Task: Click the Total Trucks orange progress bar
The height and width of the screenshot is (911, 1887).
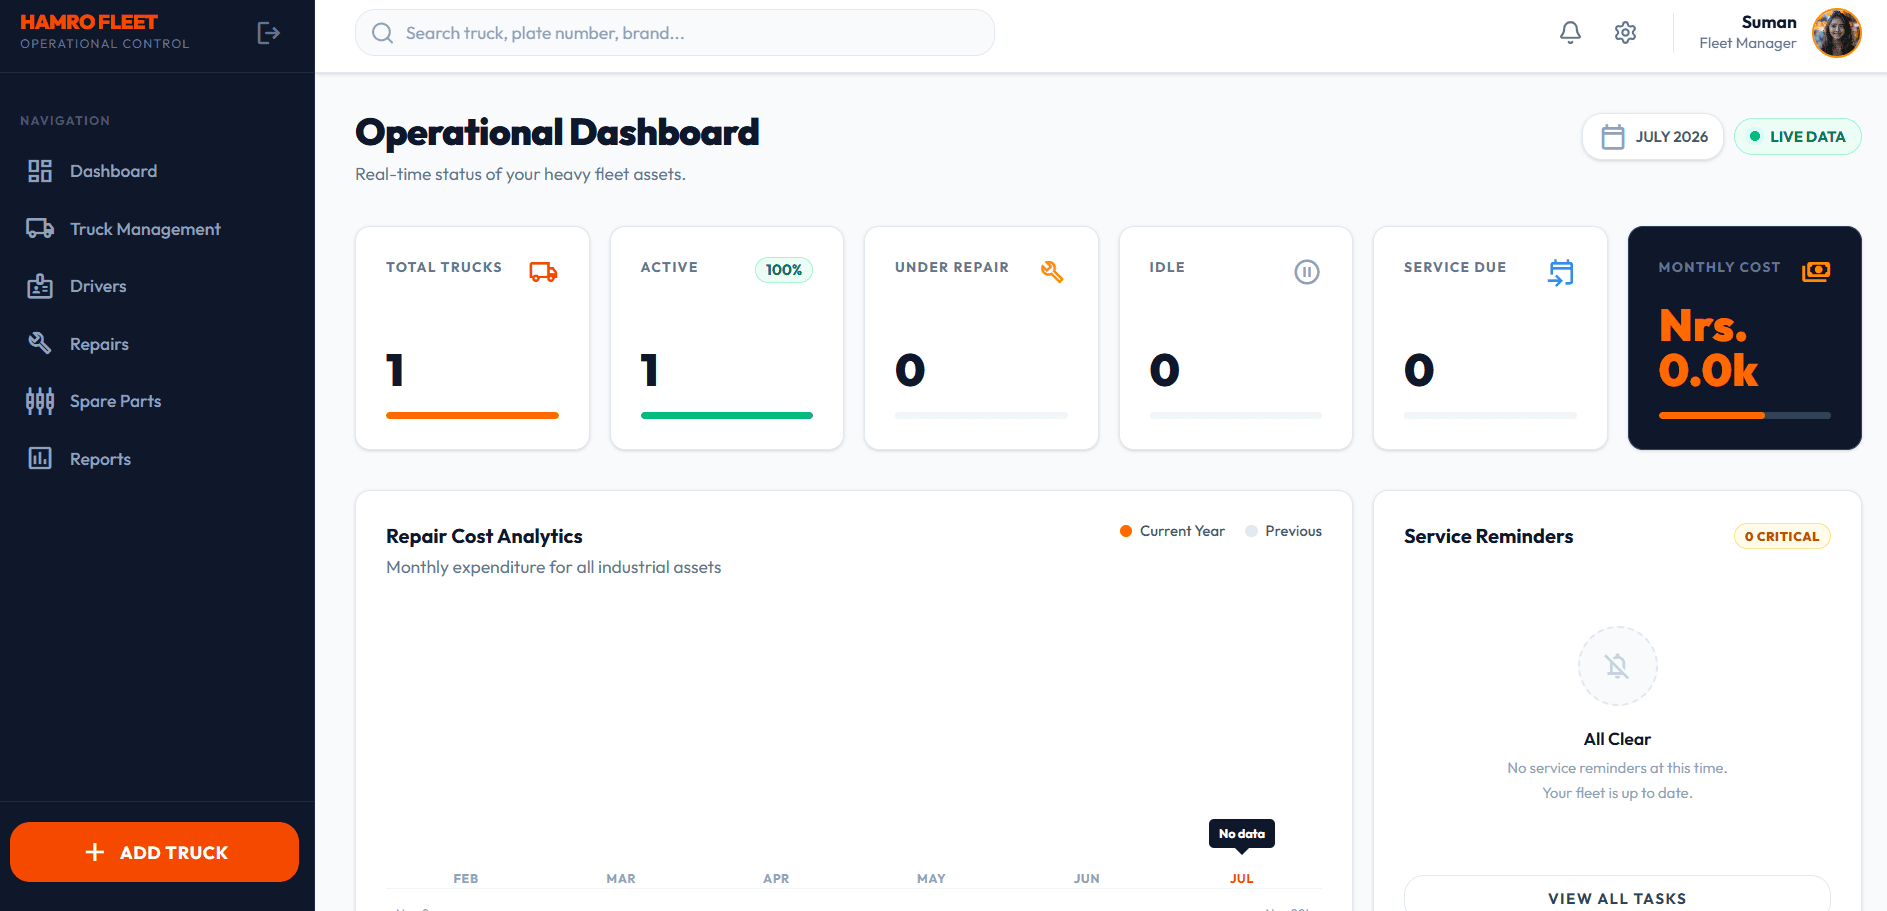Action: point(472,415)
